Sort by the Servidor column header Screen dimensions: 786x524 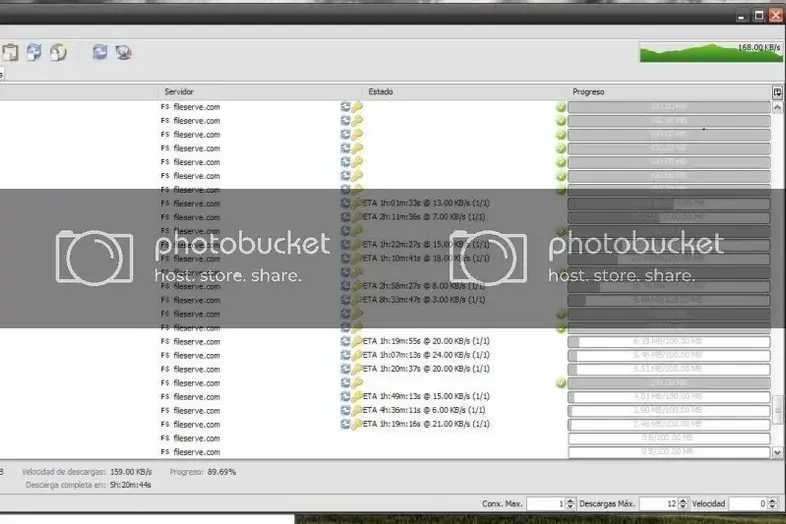[261, 92]
